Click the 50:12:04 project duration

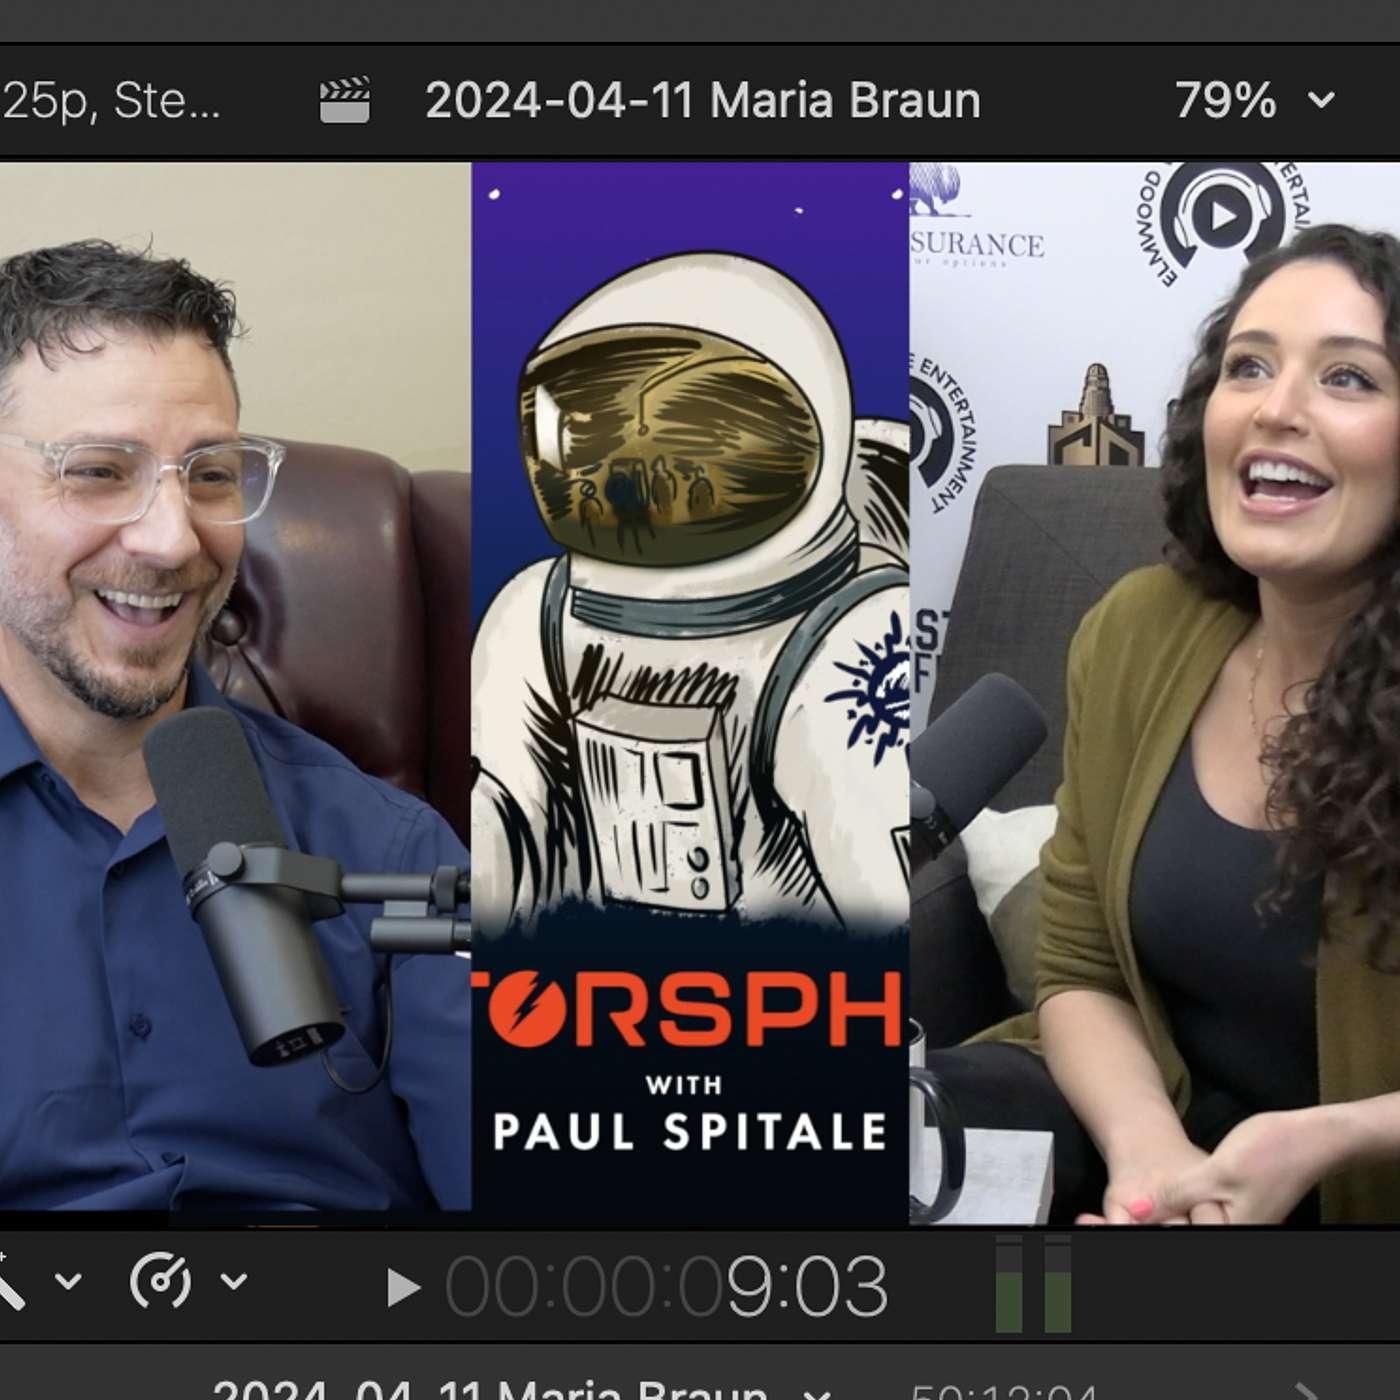pyautogui.click(x=1004, y=1391)
